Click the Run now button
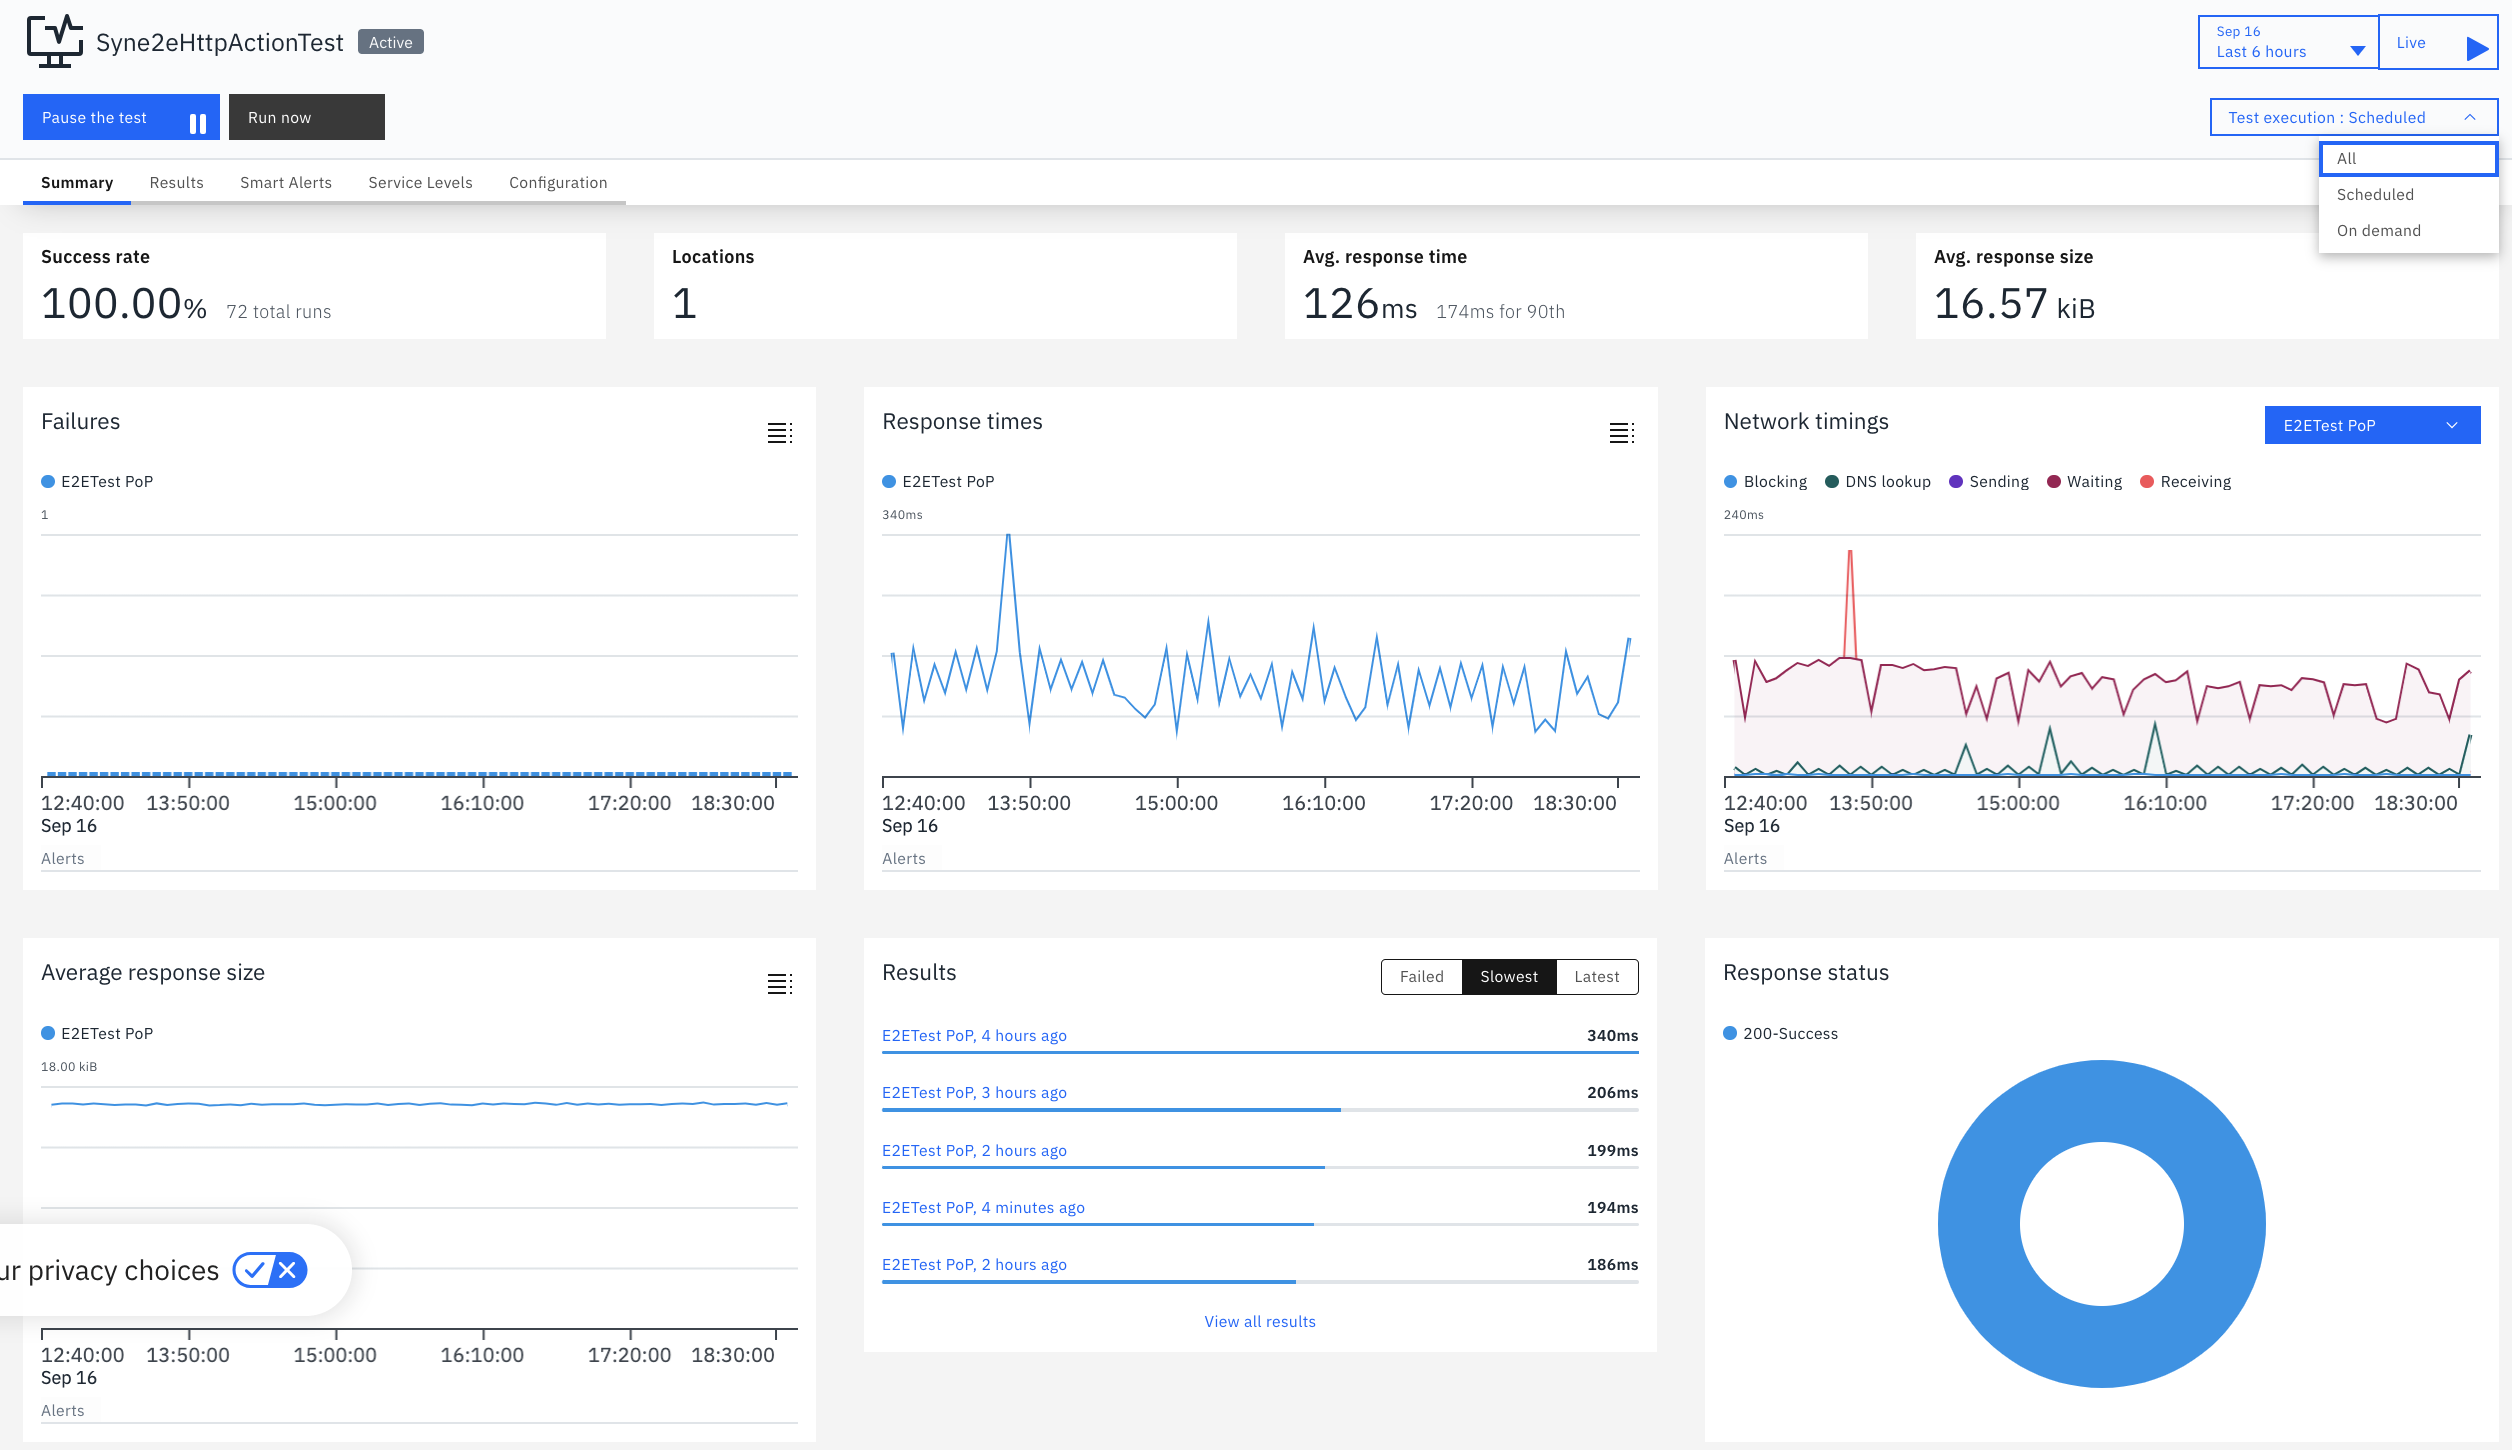The image size is (2512, 1450). 307,117
